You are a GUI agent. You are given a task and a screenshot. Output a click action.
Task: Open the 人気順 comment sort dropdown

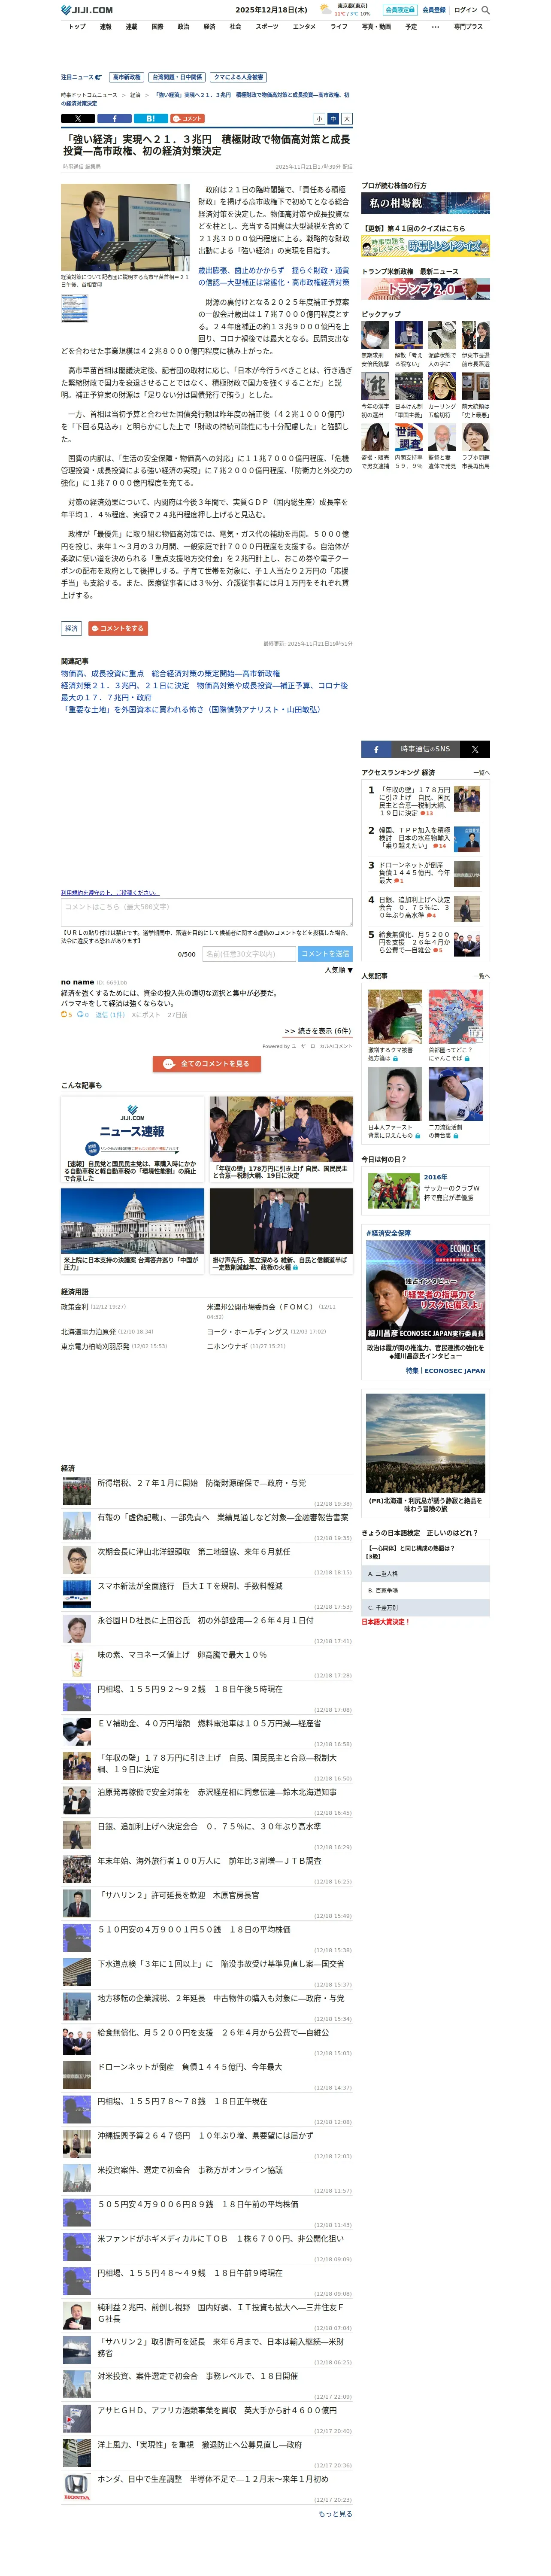tap(338, 970)
